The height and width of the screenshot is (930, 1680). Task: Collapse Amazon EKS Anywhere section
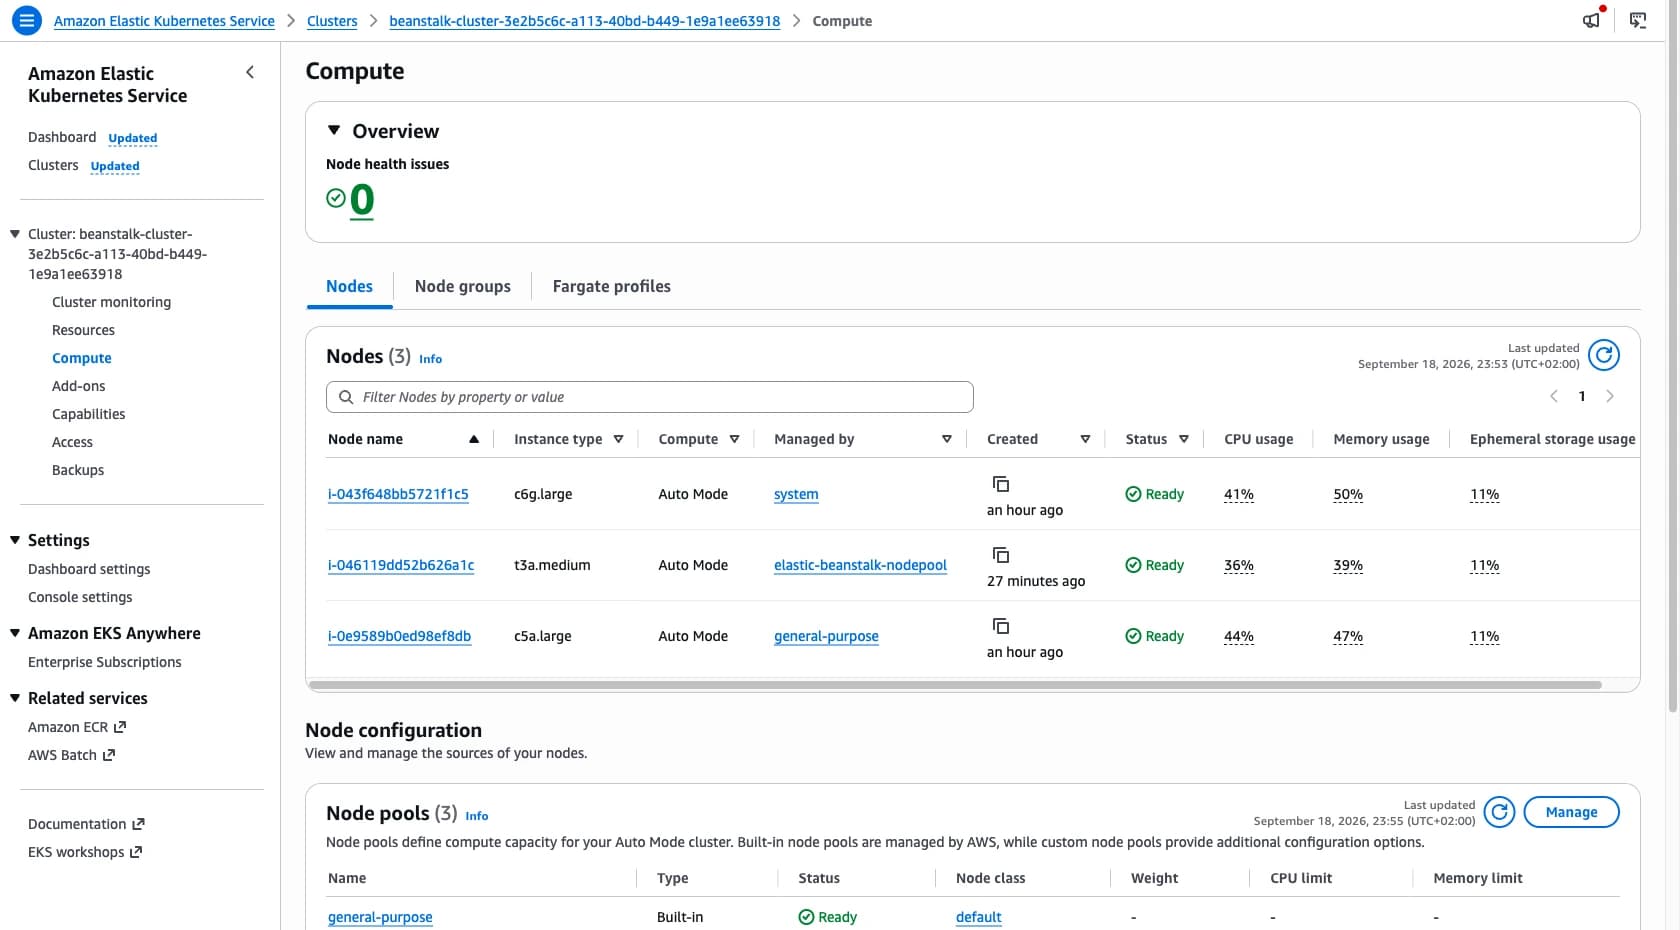15,633
